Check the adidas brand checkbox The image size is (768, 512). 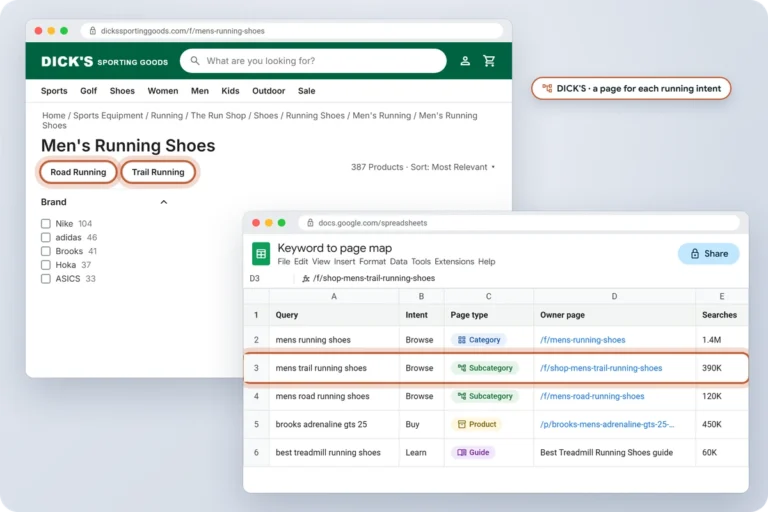click(x=46, y=237)
